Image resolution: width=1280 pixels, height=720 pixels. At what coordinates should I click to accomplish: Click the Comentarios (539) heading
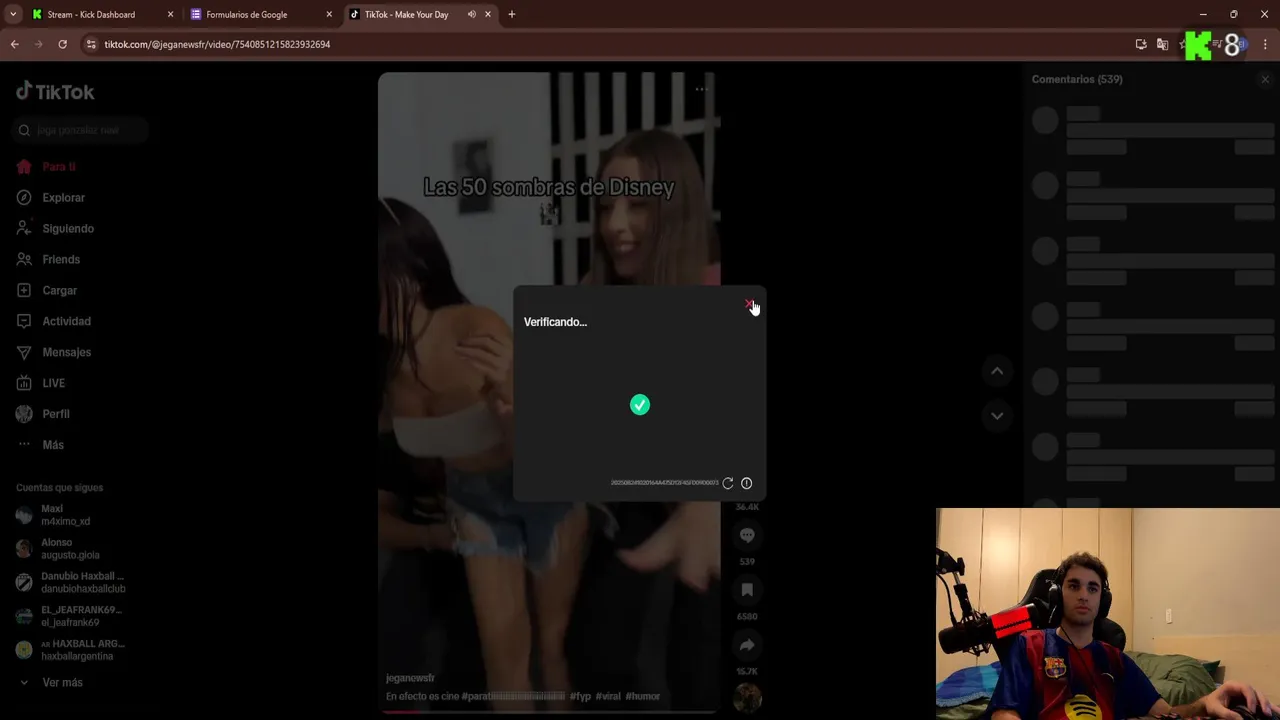(1077, 79)
